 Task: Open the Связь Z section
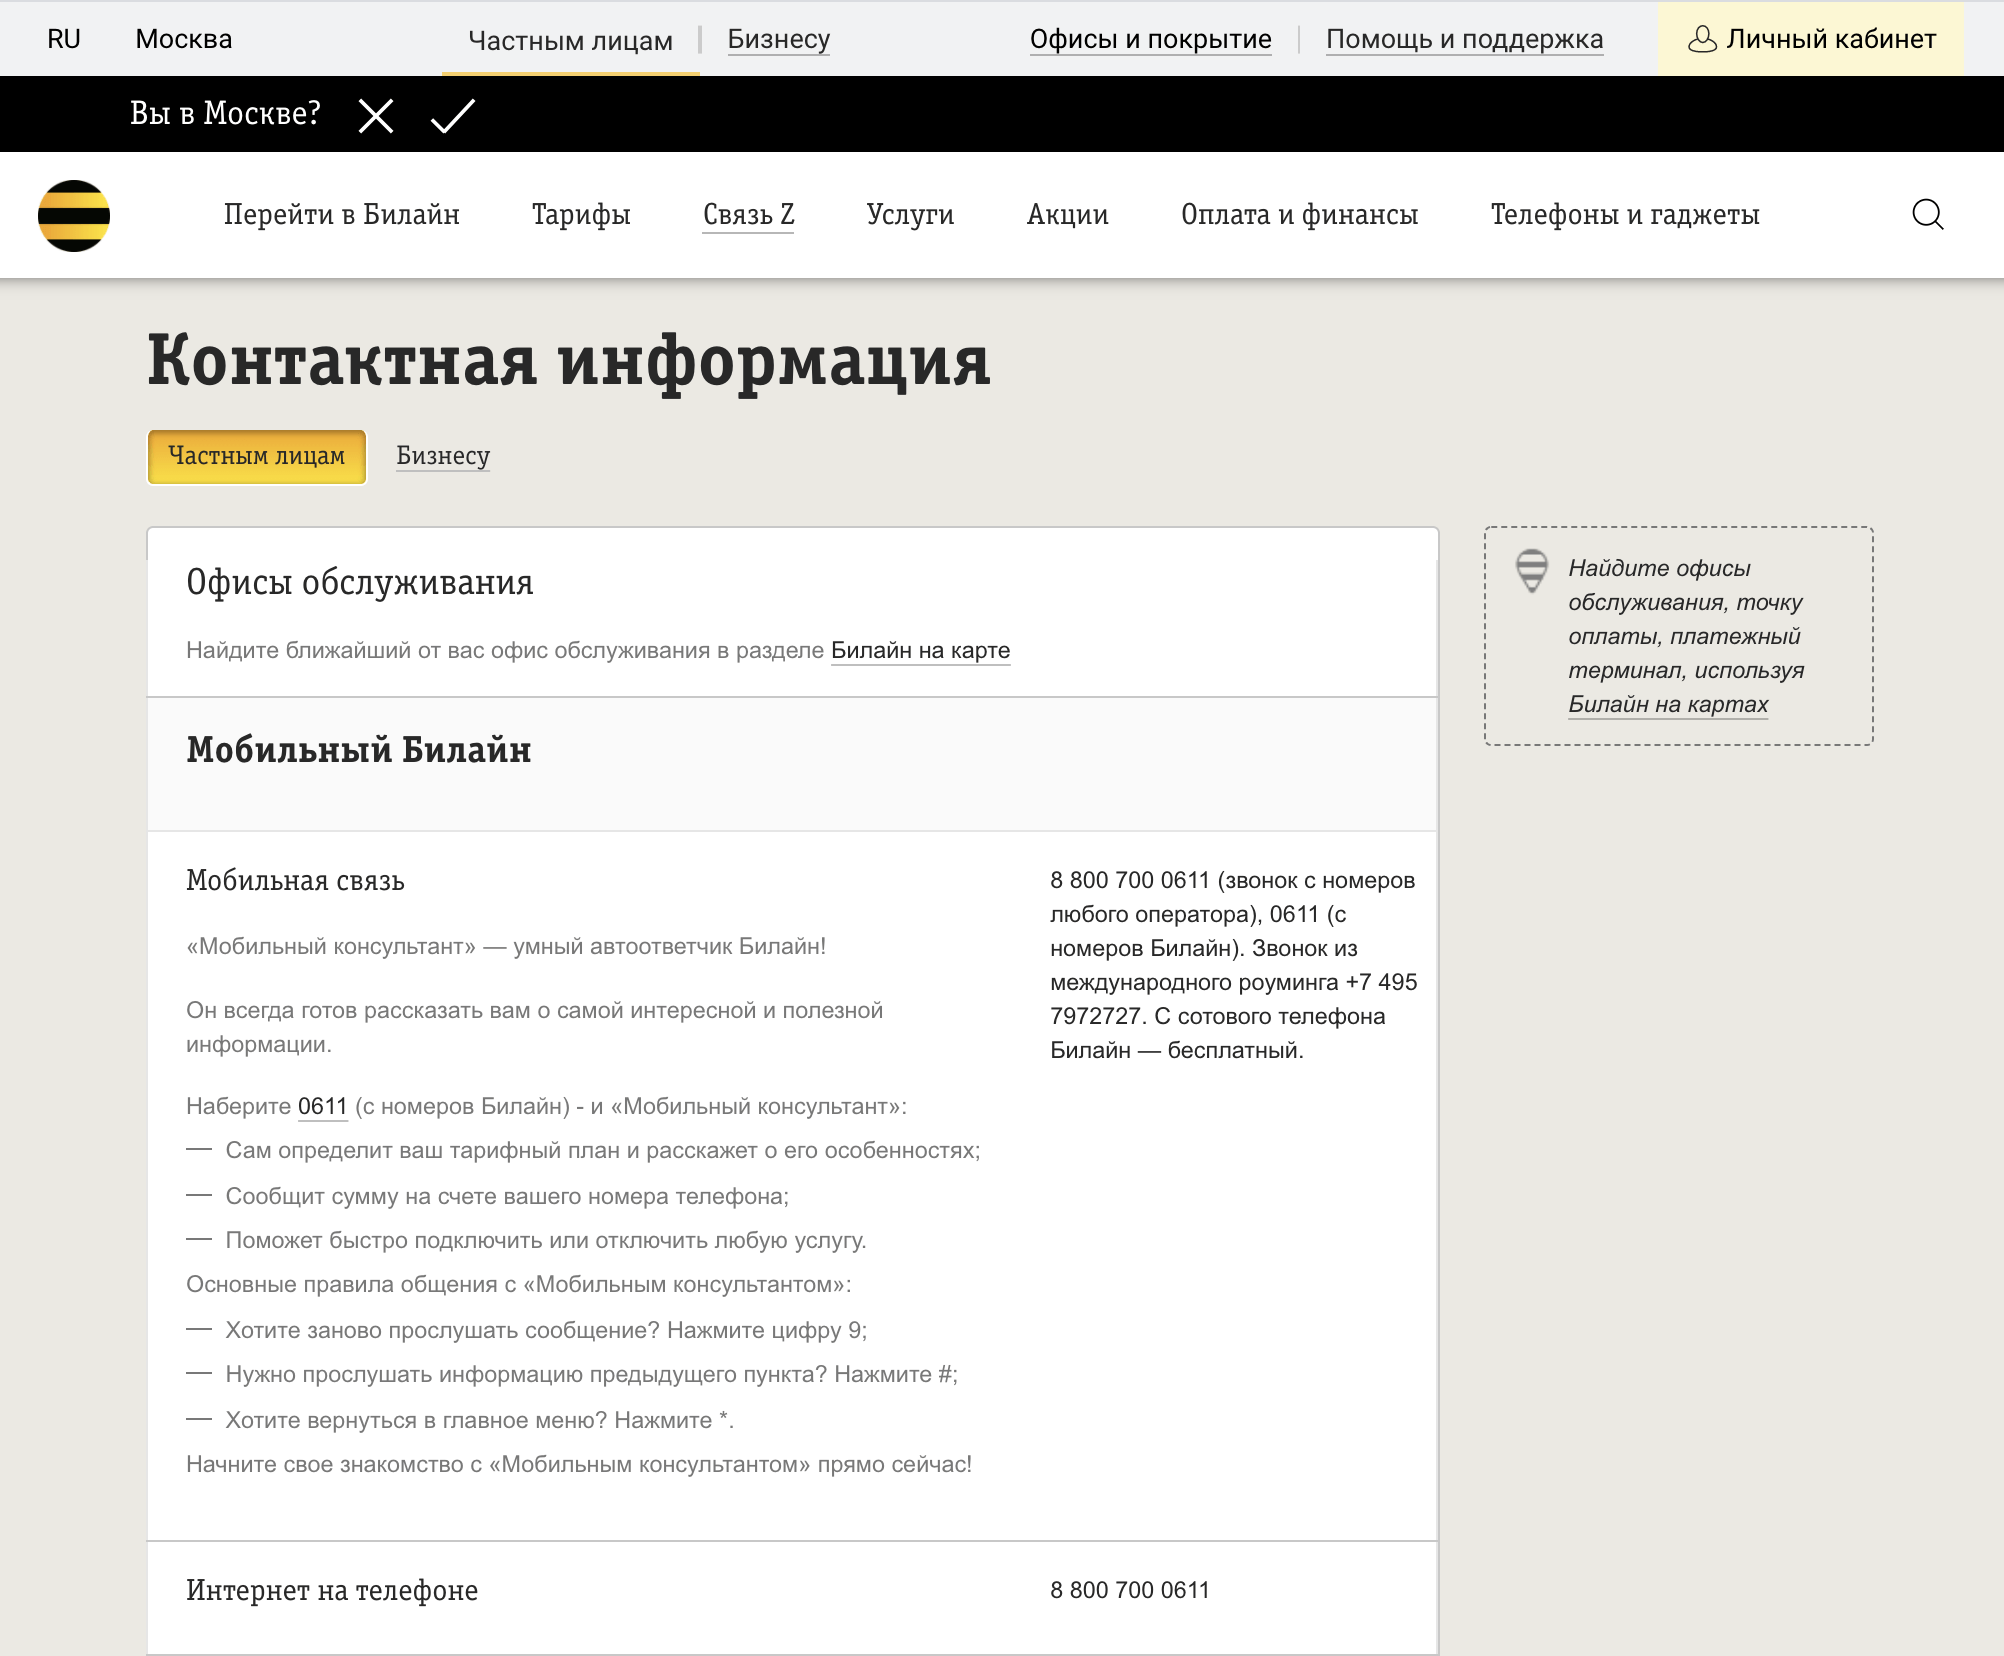pos(748,214)
